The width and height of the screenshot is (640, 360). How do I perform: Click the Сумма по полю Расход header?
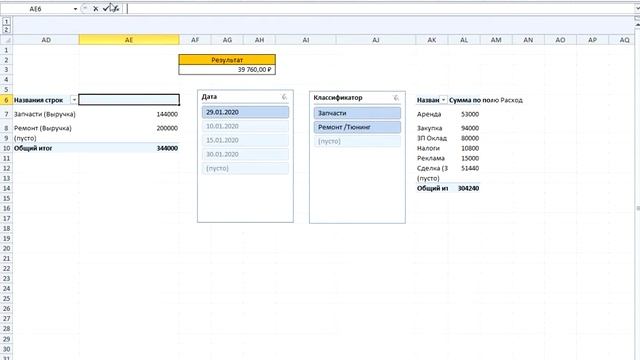click(486, 100)
